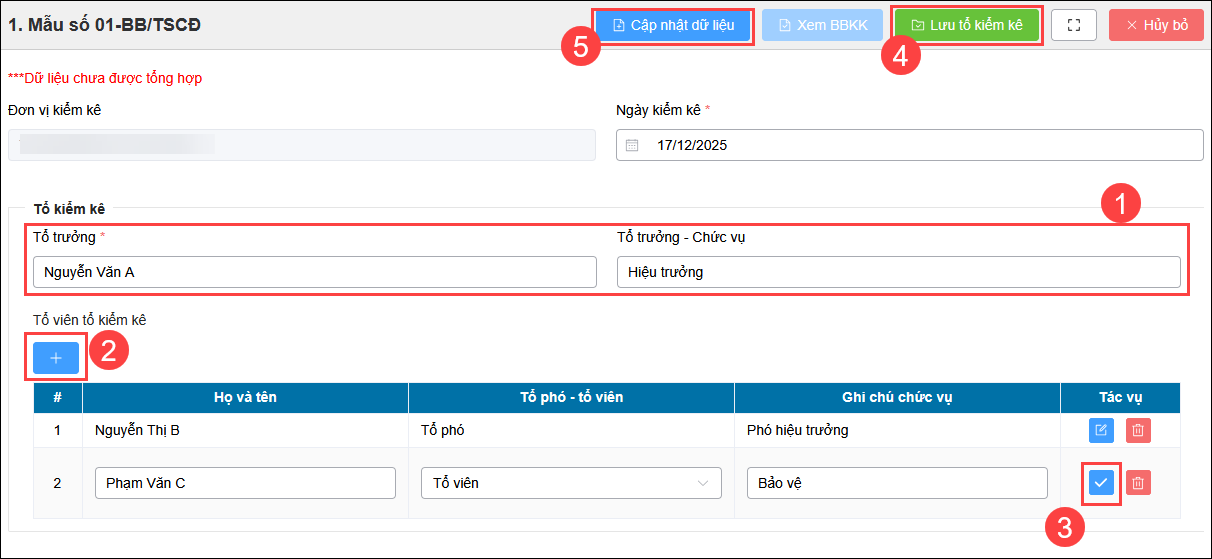This screenshot has height=559, width=1212.
Task: Click edit icon for Nguyễn Thị B row
Action: tap(1100, 430)
